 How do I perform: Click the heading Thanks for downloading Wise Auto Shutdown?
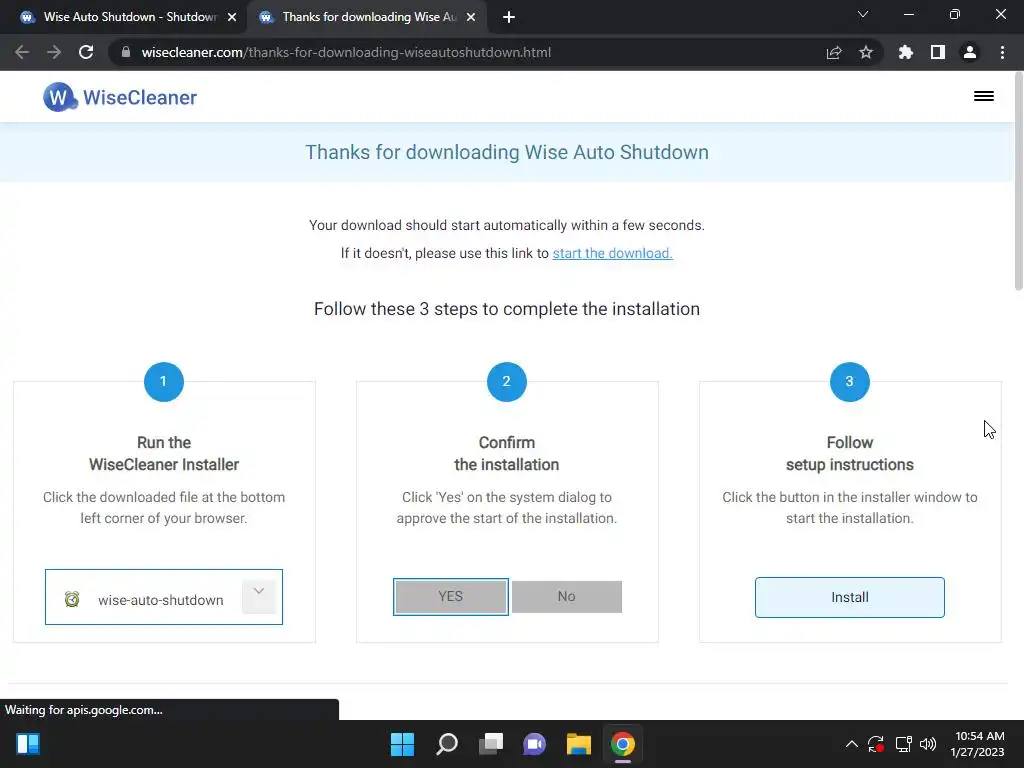coord(507,152)
